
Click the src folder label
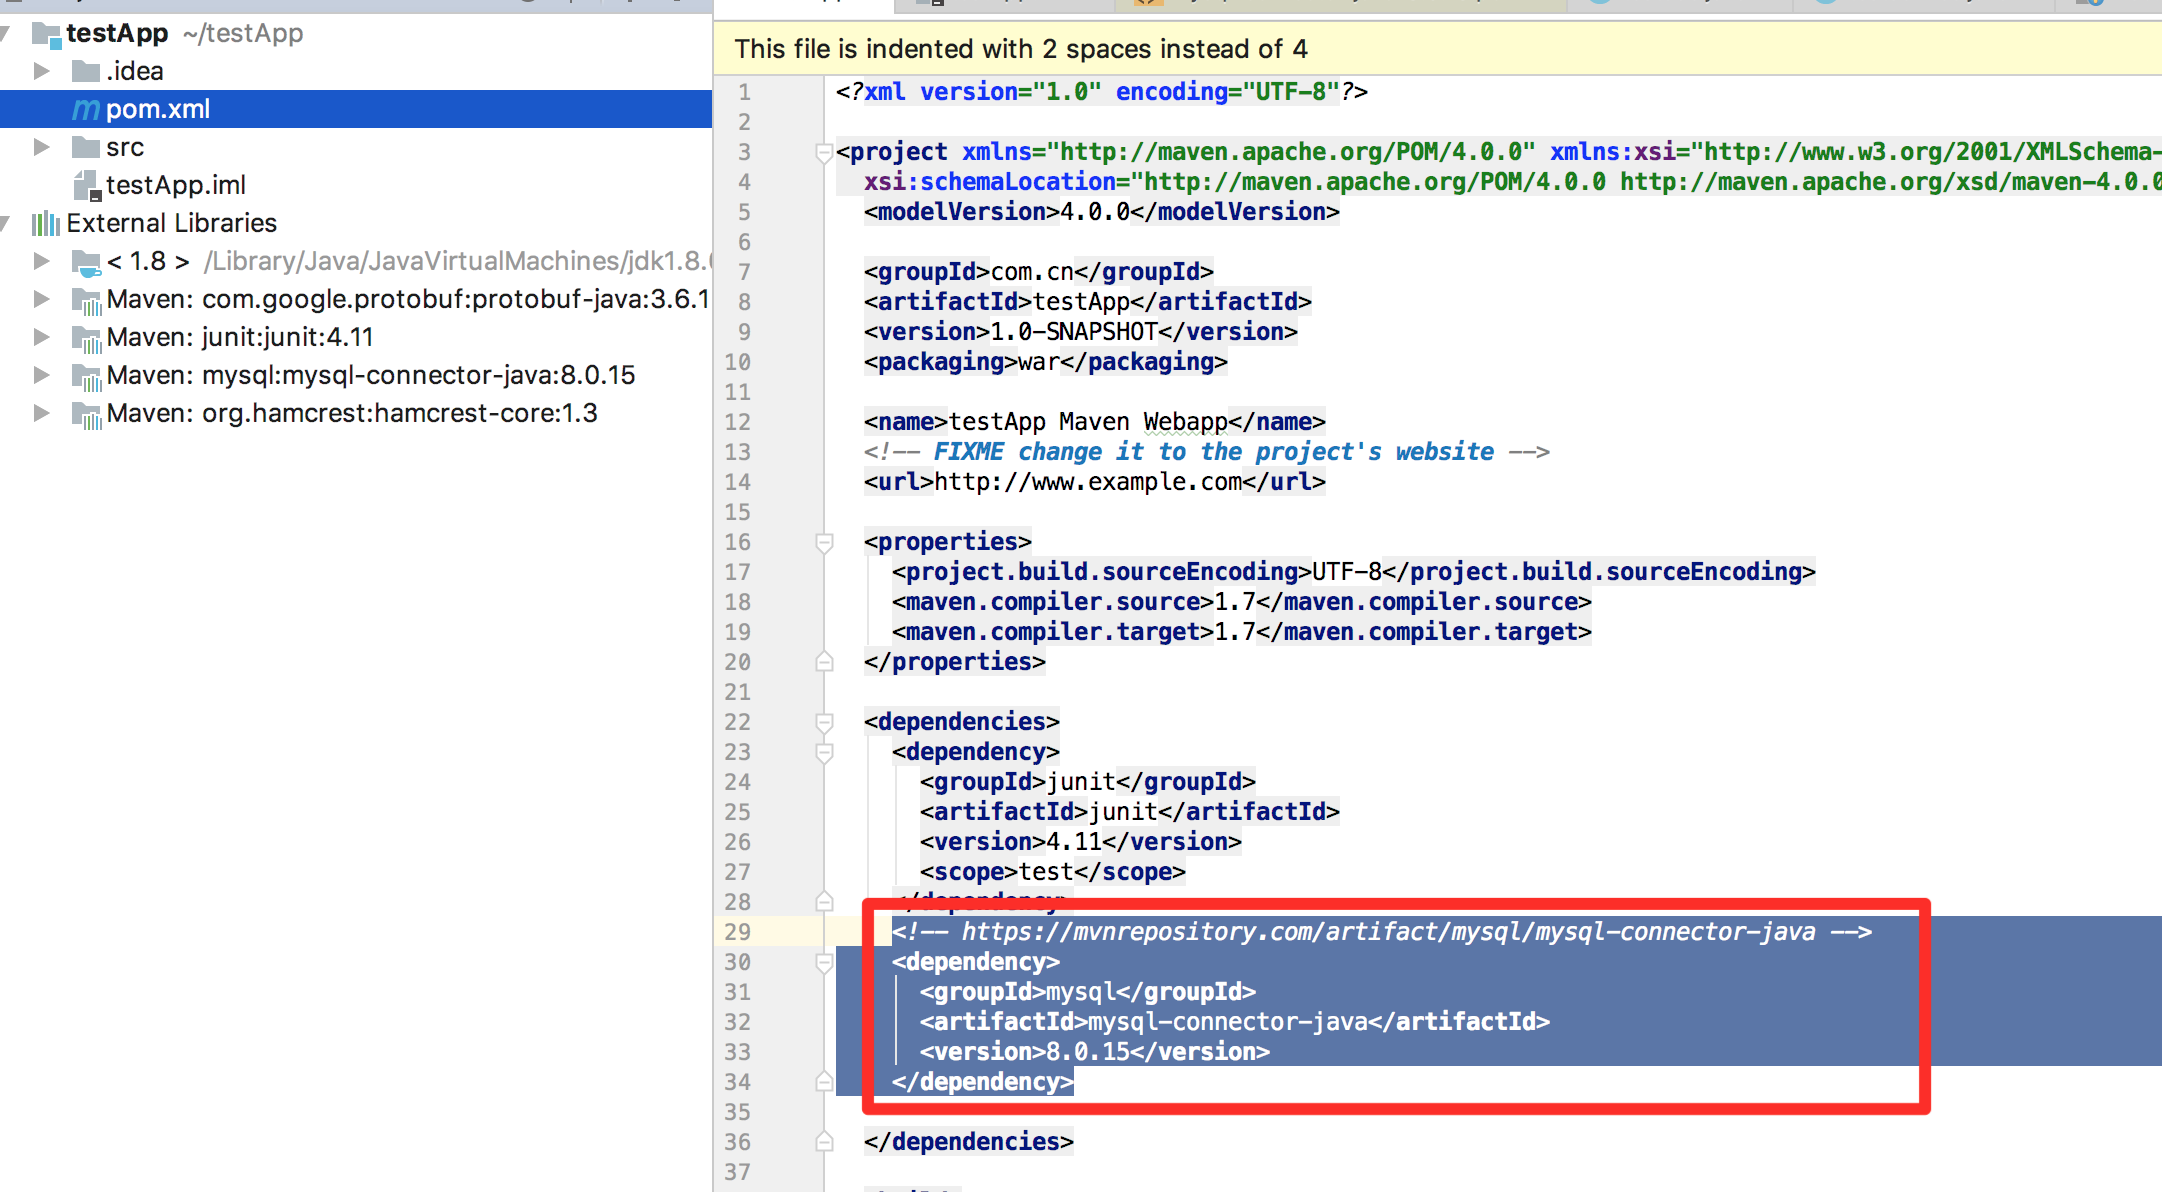(125, 147)
